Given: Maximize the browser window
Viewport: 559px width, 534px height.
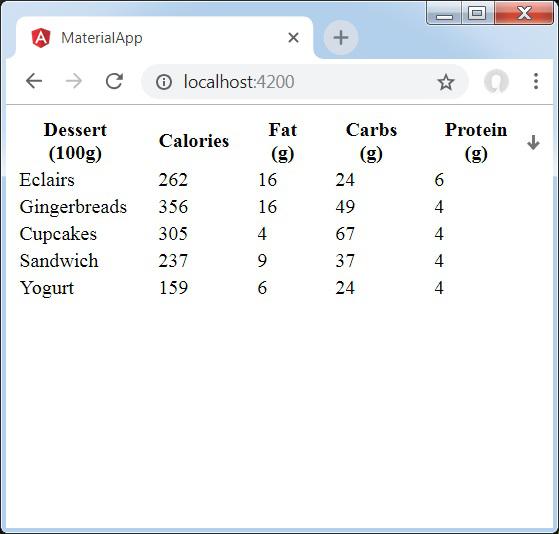Looking at the screenshot, I should (477, 13).
